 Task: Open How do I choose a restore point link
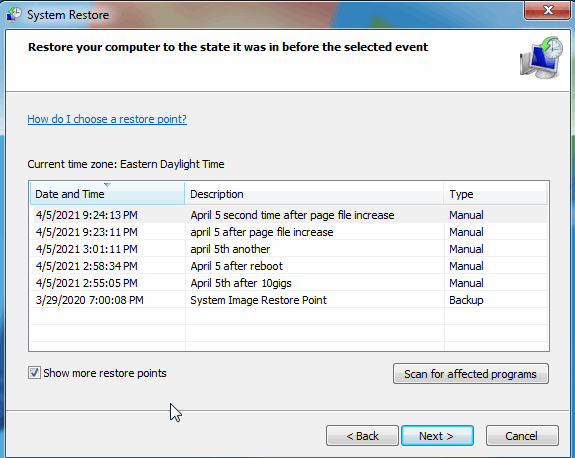pos(107,119)
